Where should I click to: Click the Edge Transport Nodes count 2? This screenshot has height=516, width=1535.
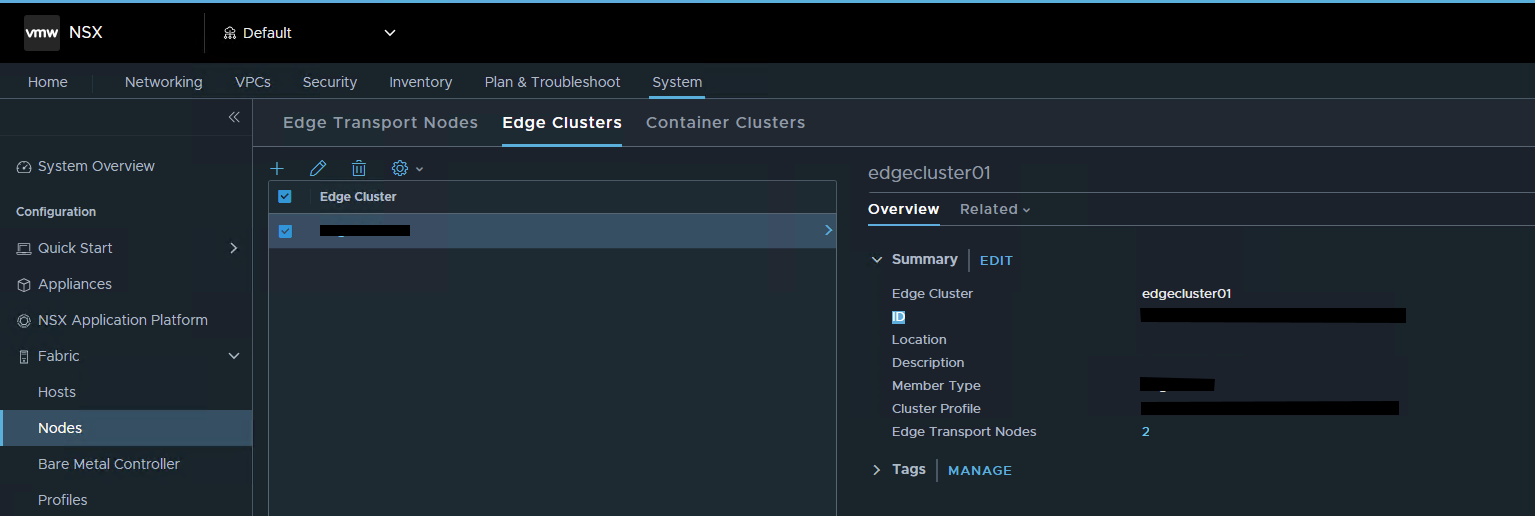pos(1146,432)
